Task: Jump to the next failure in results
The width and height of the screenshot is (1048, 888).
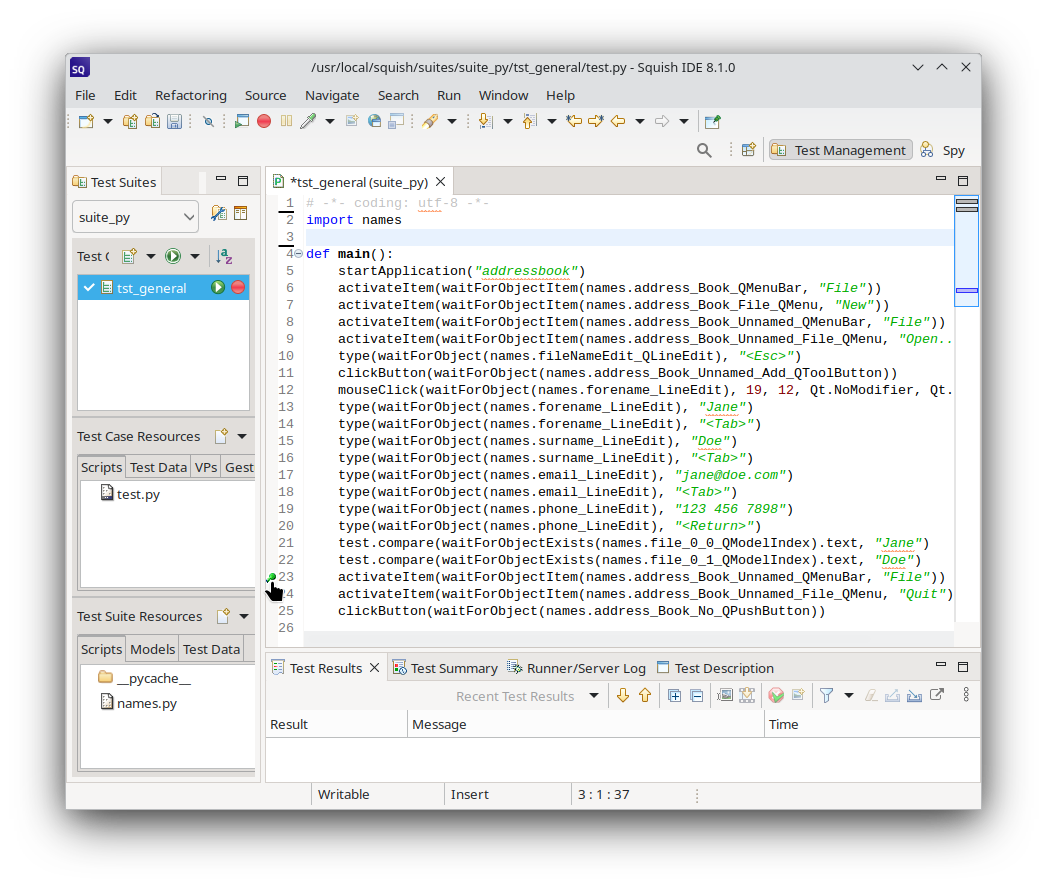Action: pos(623,694)
